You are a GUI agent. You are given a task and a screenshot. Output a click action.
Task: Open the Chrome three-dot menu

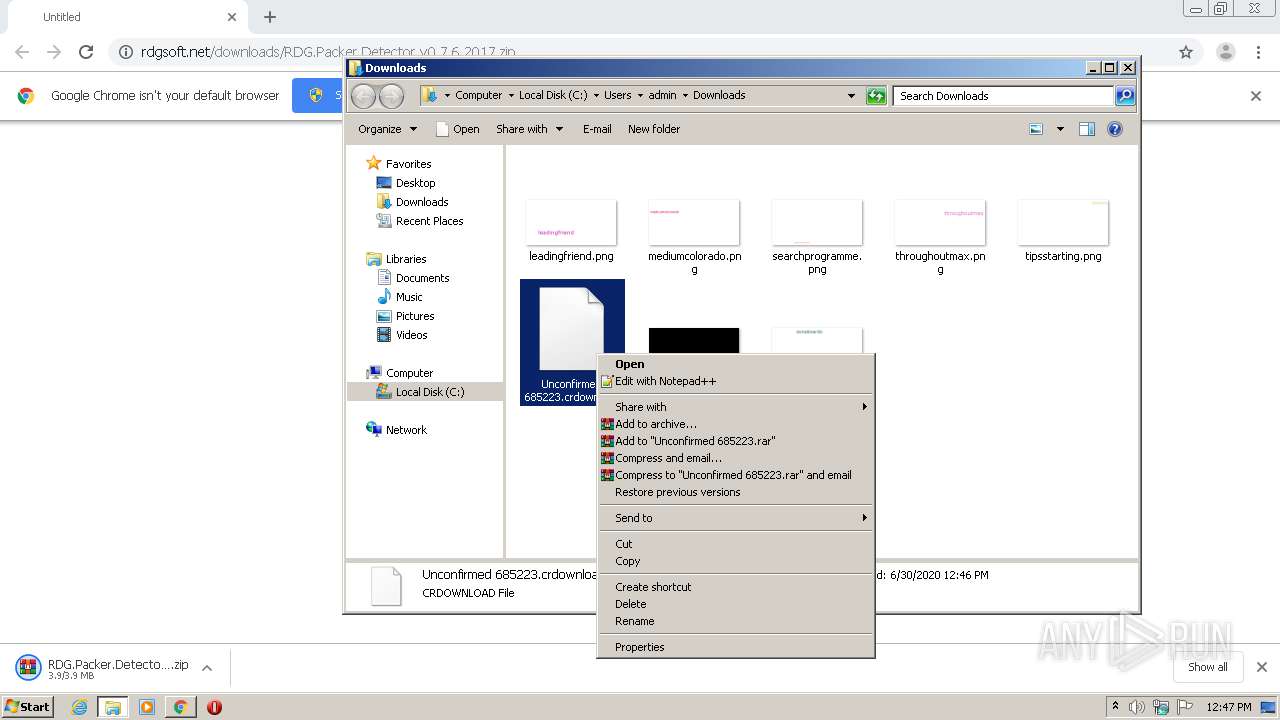[x=1259, y=52]
